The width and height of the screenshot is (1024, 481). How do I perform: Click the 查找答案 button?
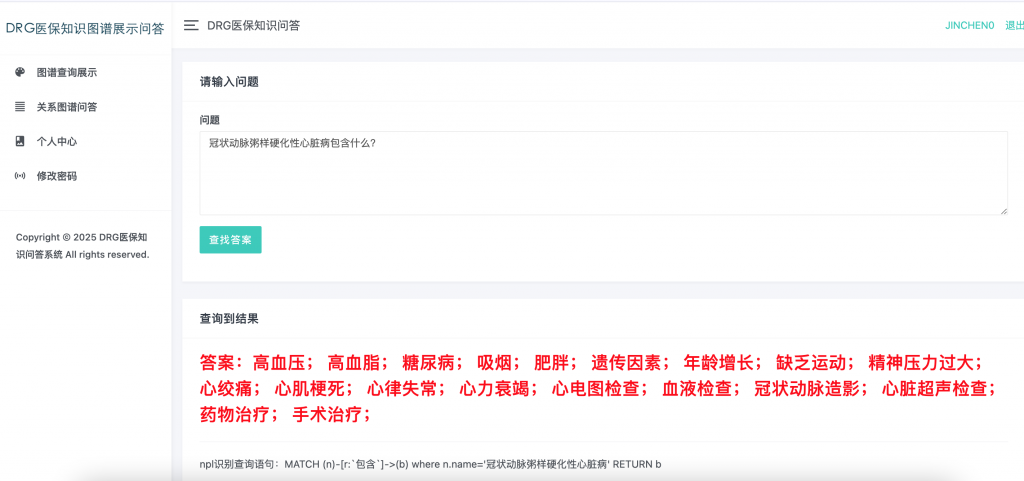pos(231,240)
